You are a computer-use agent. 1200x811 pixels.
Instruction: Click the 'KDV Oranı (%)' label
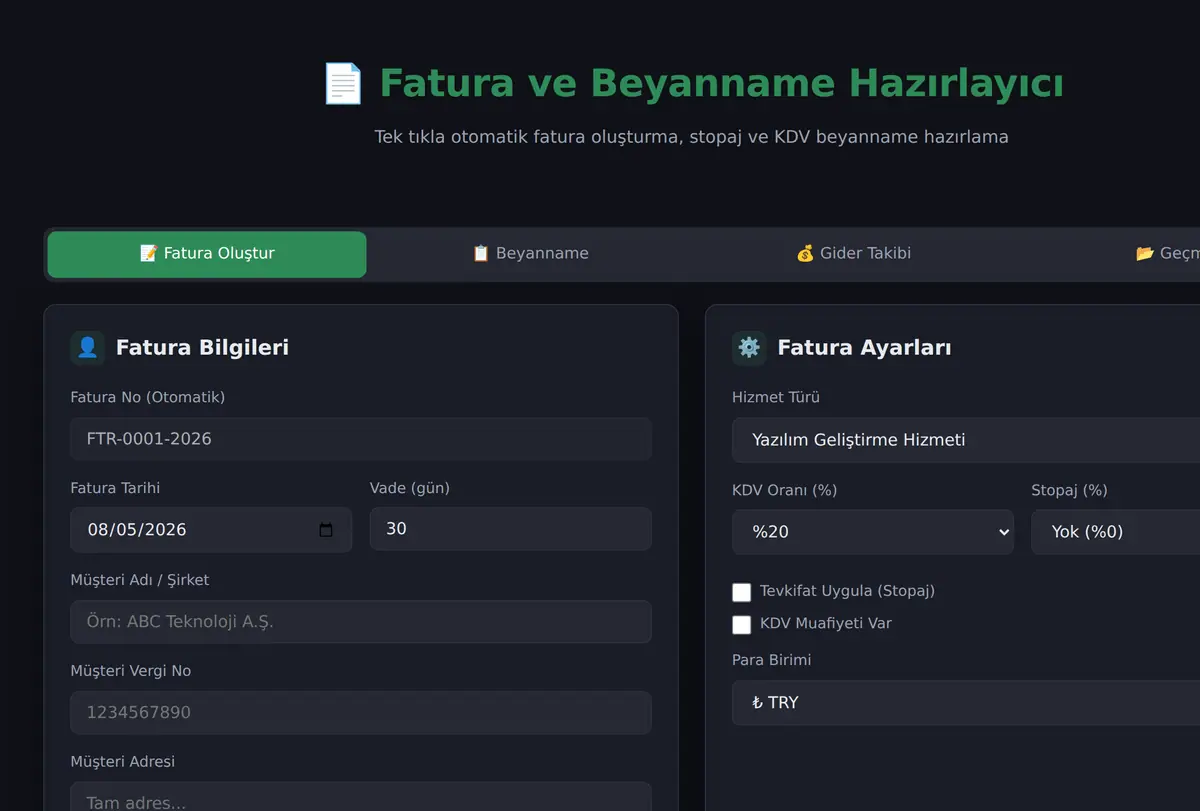(x=784, y=490)
